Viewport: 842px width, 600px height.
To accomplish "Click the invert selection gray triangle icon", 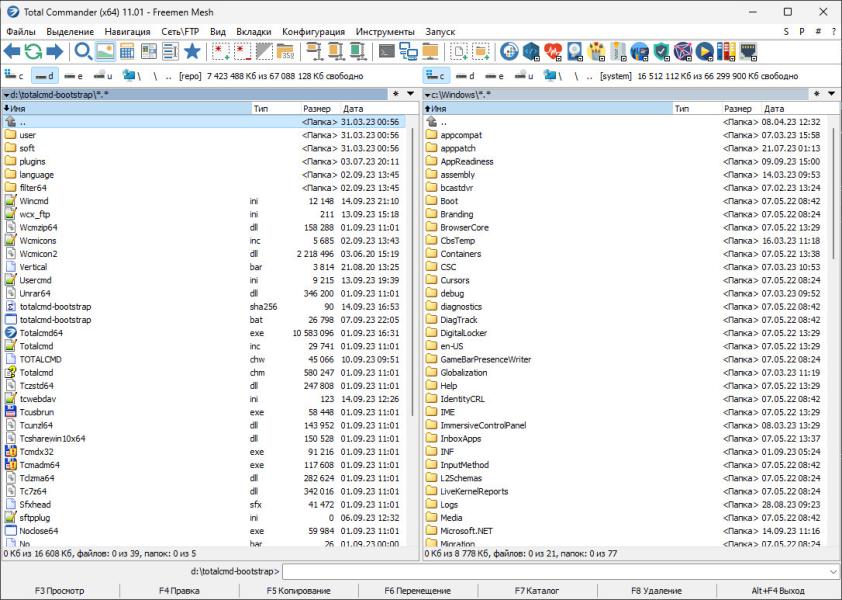I will pyautogui.click(x=264, y=52).
